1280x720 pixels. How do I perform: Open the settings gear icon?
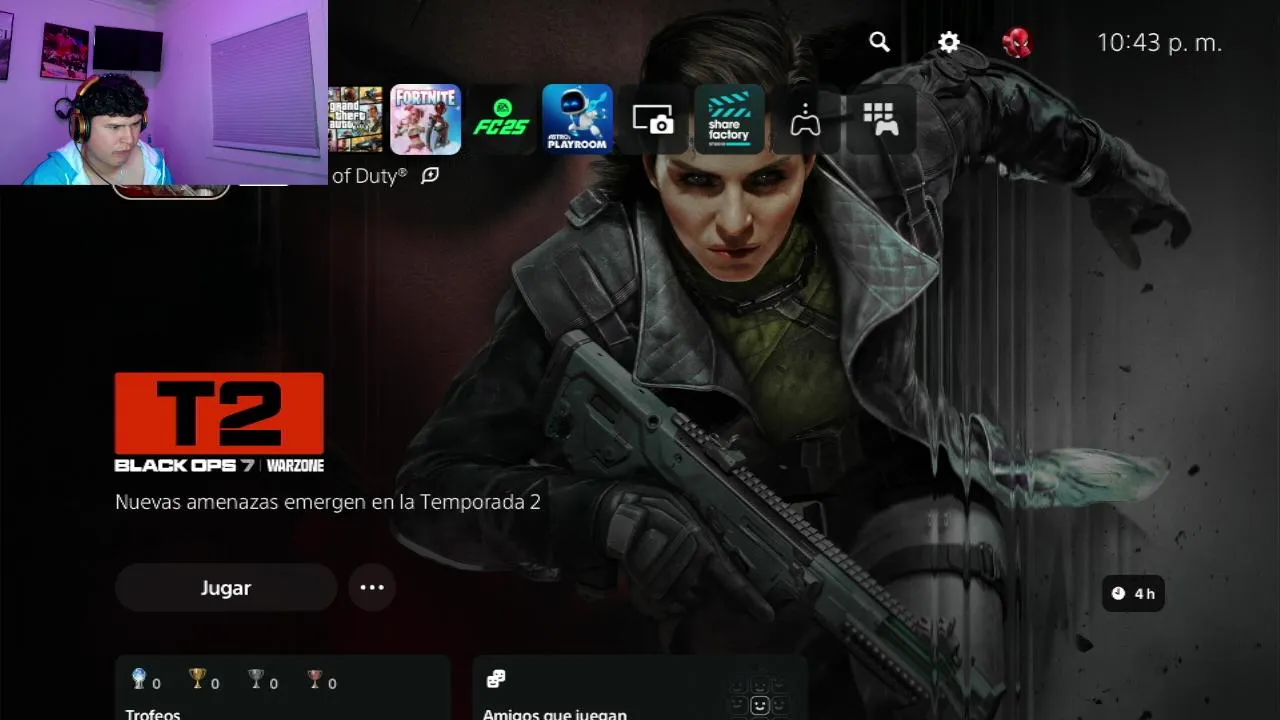coord(948,42)
